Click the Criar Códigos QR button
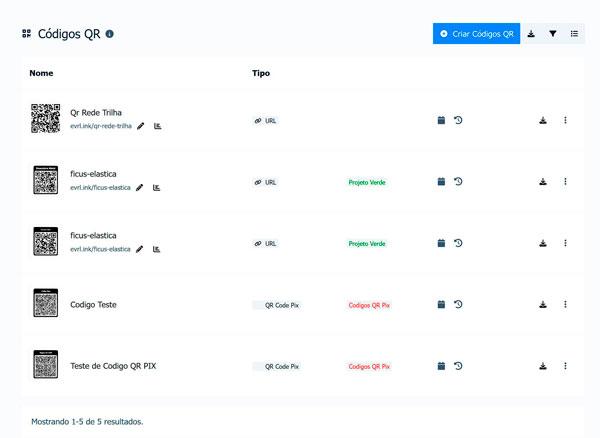 pos(476,34)
